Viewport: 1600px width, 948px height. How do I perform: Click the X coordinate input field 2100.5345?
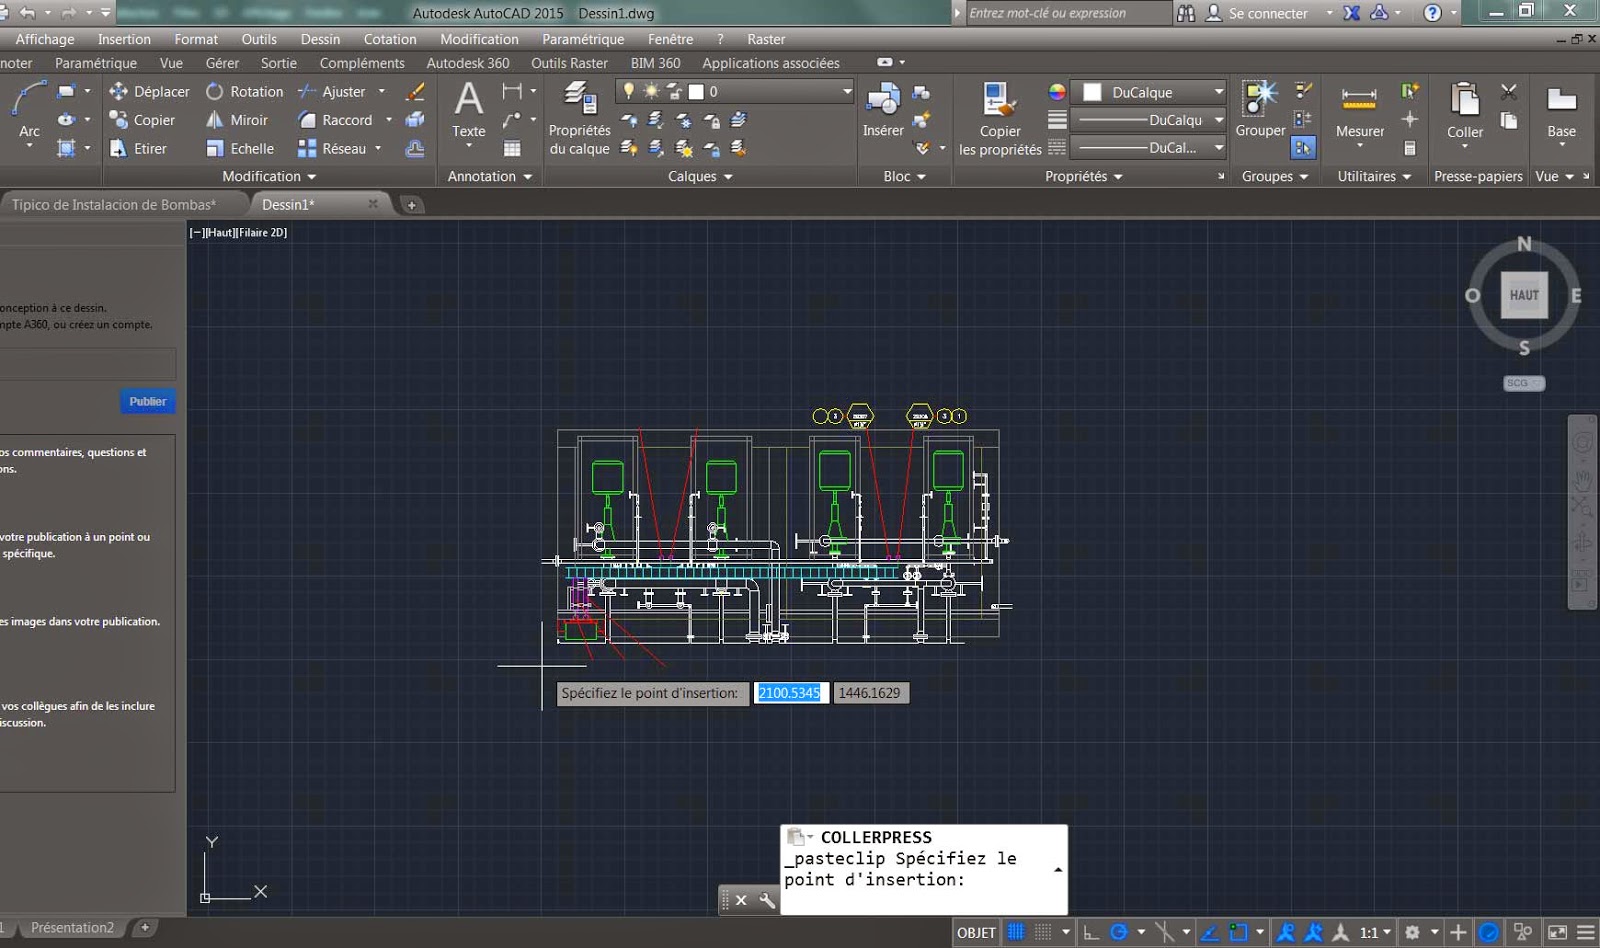pos(789,693)
